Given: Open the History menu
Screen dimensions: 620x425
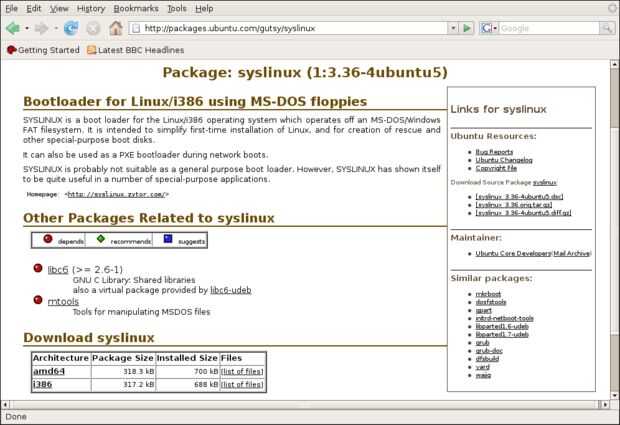Looking at the screenshot, I should pyautogui.click(x=91, y=8).
